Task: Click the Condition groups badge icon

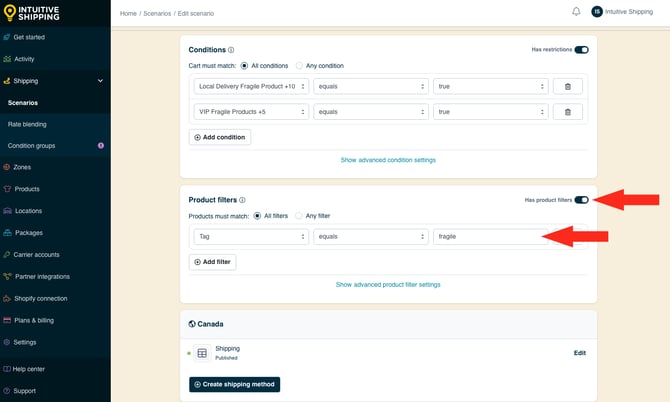Action: 101,146
